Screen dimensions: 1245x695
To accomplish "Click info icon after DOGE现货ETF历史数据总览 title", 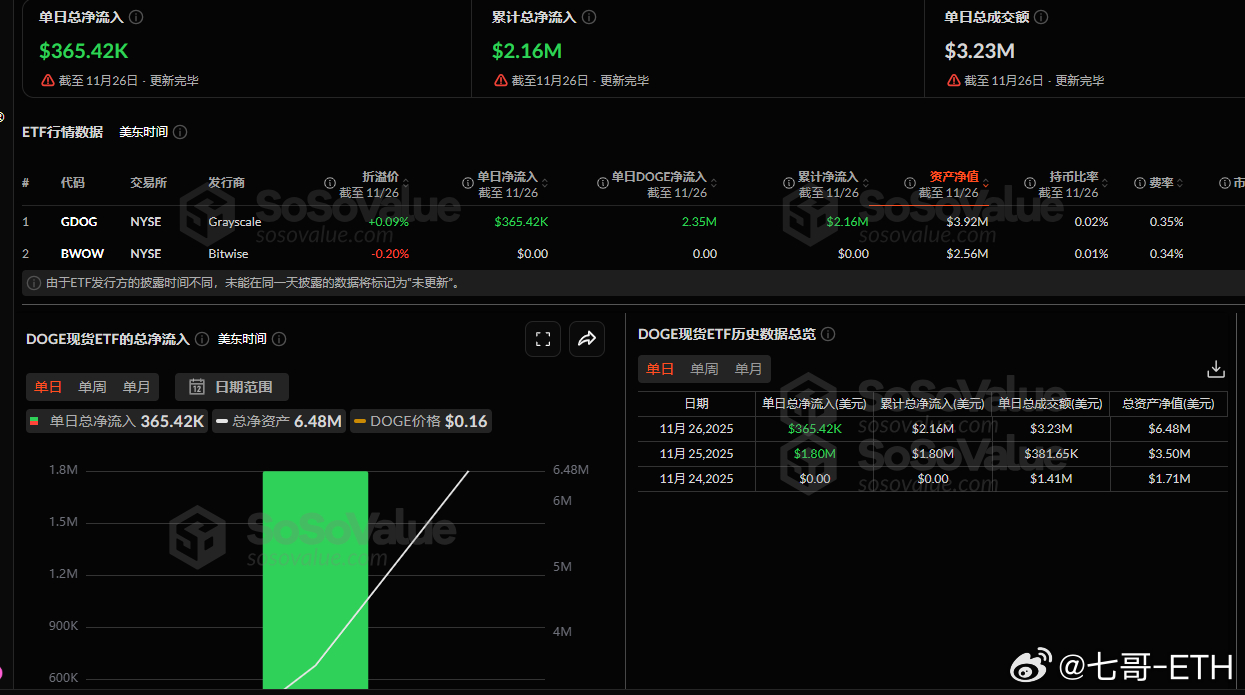I will point(828,334).
